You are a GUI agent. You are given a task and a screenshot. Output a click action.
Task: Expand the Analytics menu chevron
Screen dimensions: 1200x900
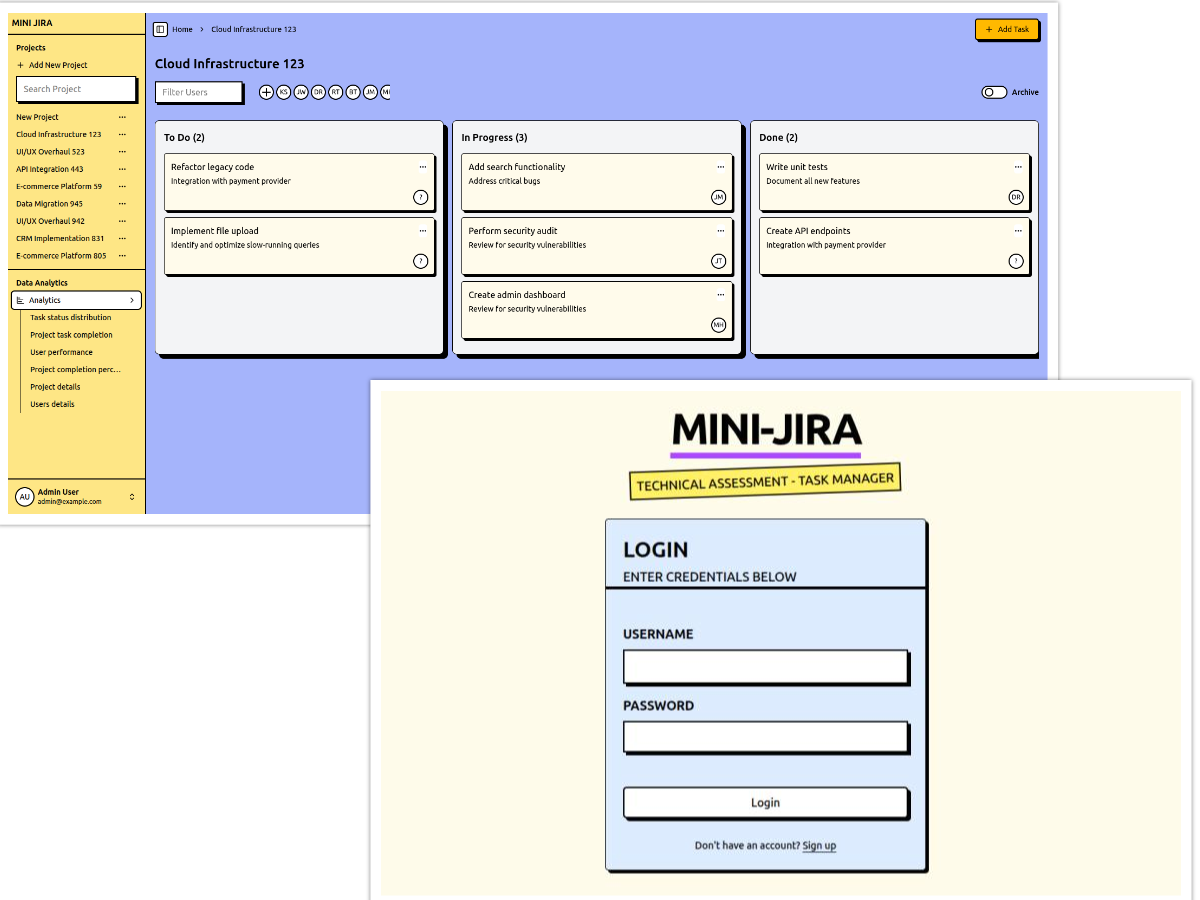tap(132, 299)
